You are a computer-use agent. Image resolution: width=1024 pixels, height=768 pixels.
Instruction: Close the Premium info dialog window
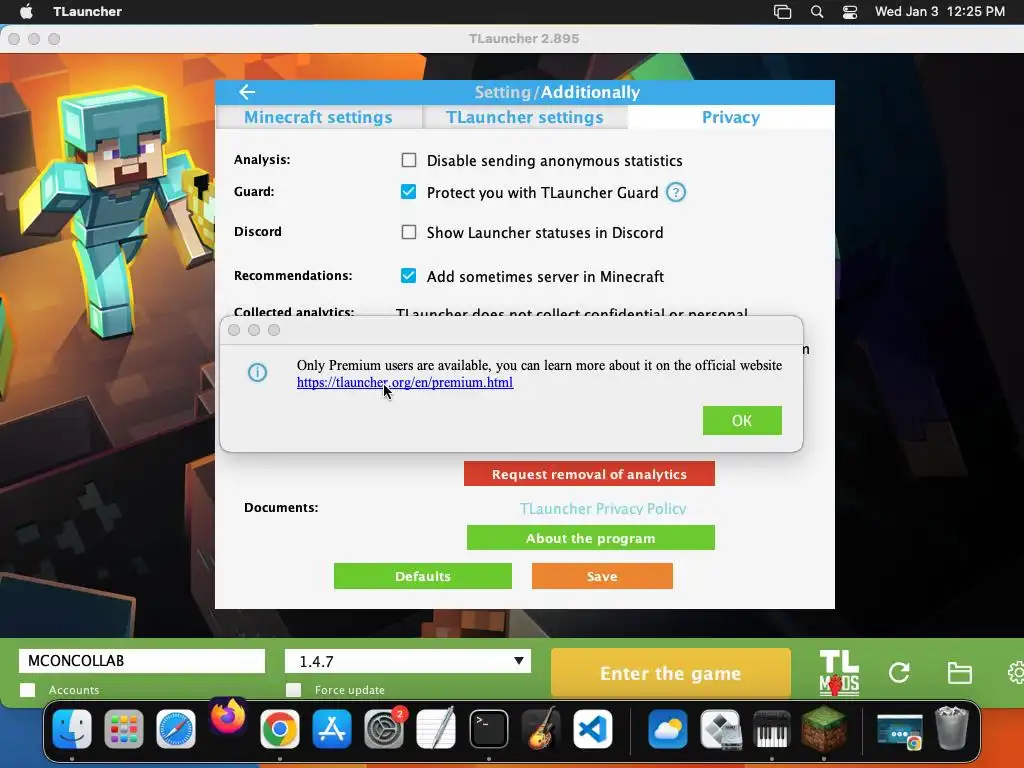click(x=234, y=330)
